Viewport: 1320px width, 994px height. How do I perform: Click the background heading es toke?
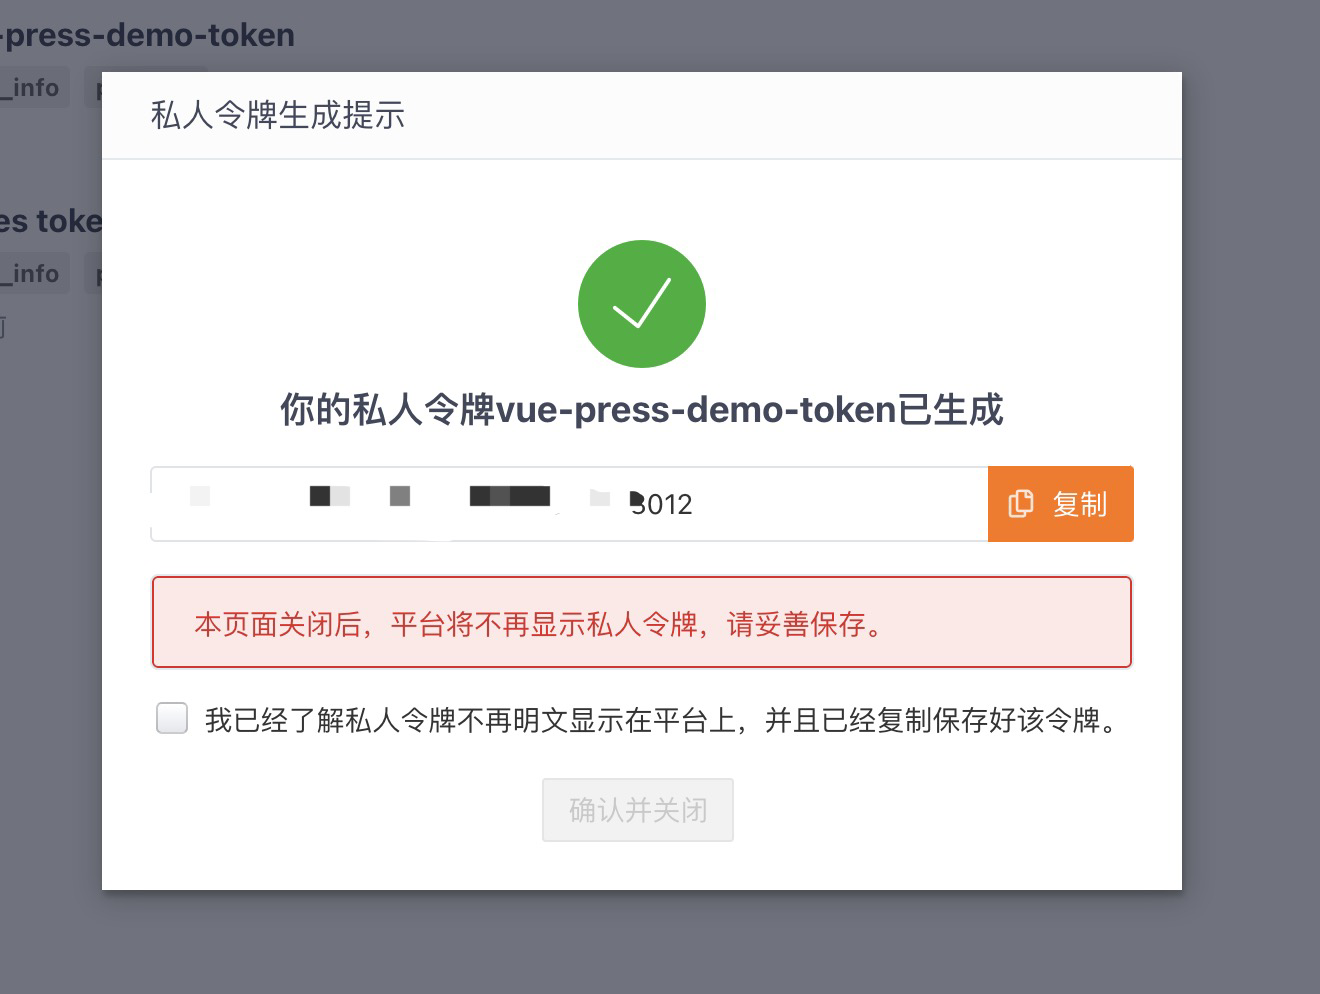point(50,220)
